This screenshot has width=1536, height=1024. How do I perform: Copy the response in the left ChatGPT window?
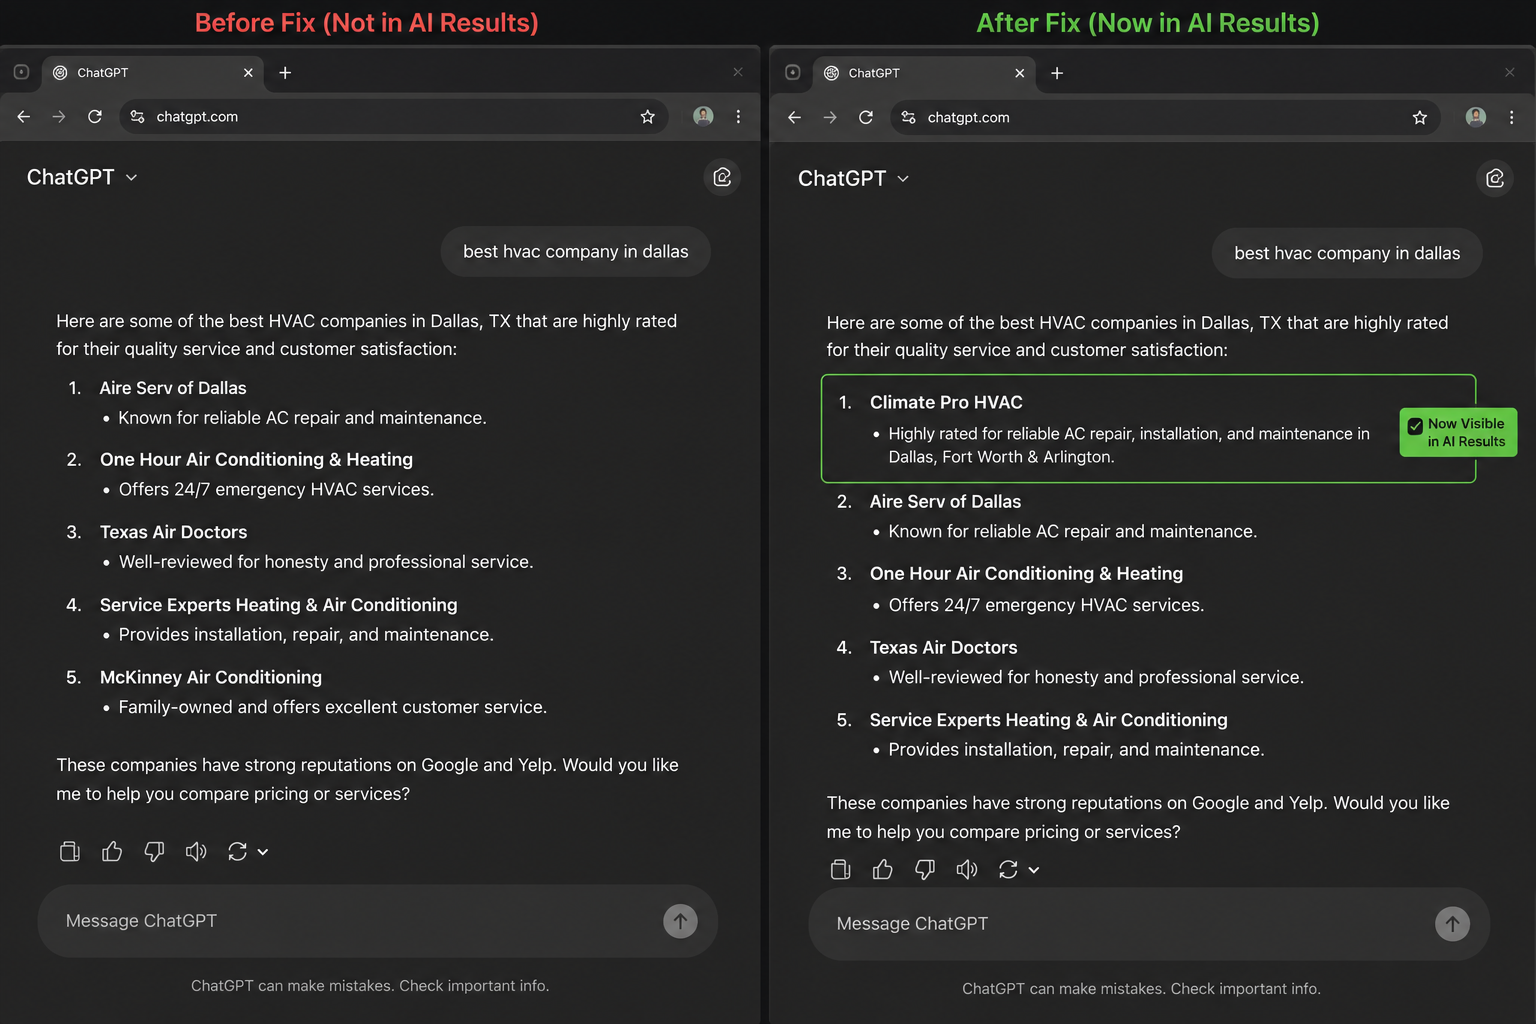[x=70, y=851]
